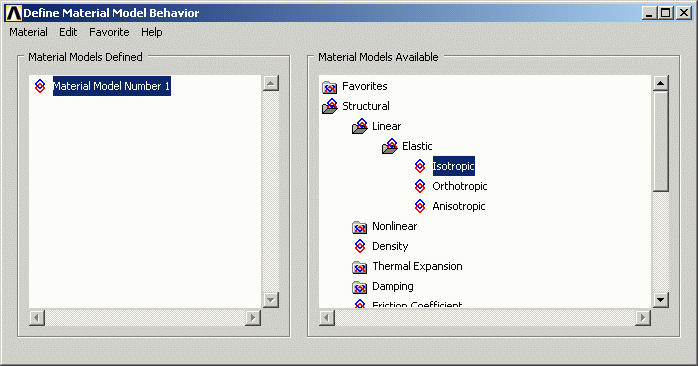Viewport: 698px width, 366px height.
Task: Select the Friction Coefficient label
Action: click(x=417, y=305)
